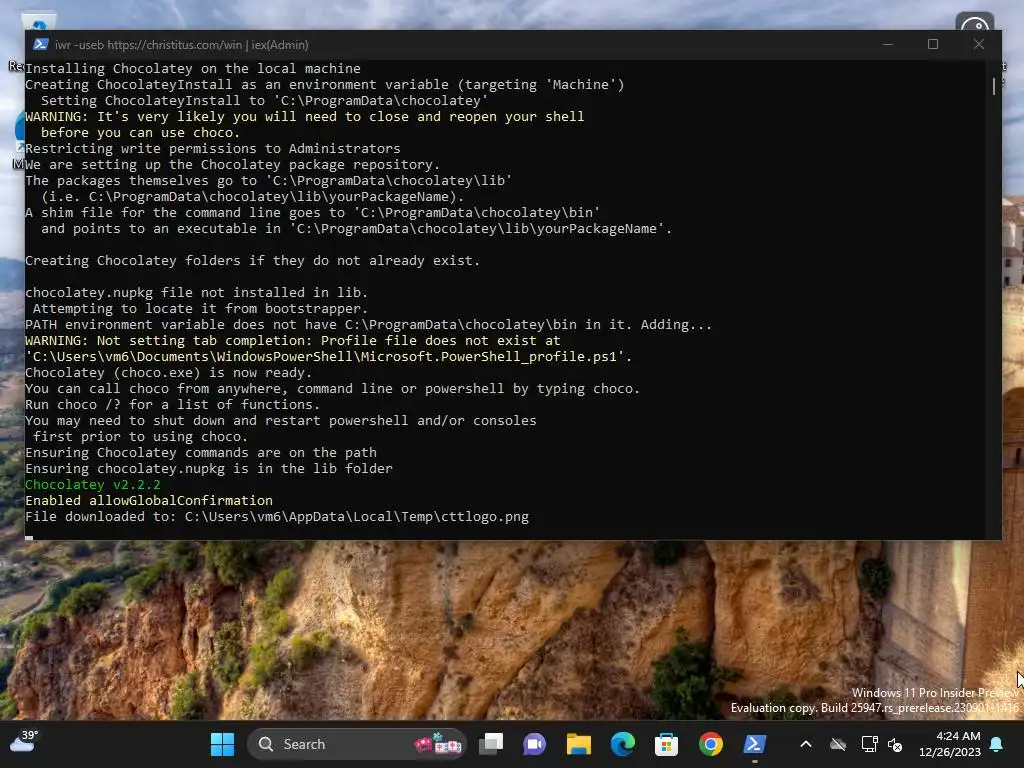
Task: Click the muted volume tray icon
Action: pyautogui.click(x=895, y=744)
